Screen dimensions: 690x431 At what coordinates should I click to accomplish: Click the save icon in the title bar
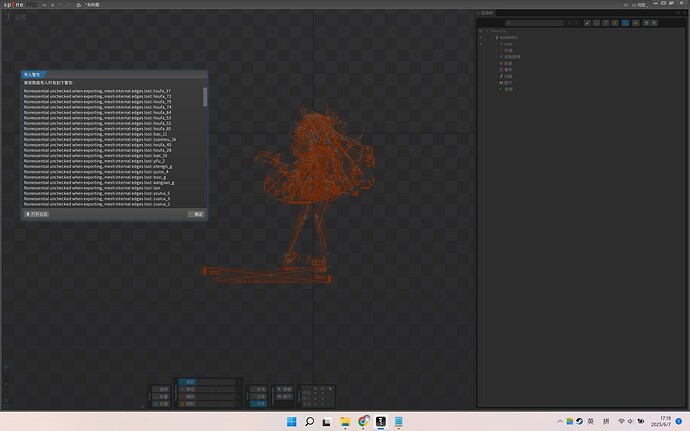click(x=52, y=5)
